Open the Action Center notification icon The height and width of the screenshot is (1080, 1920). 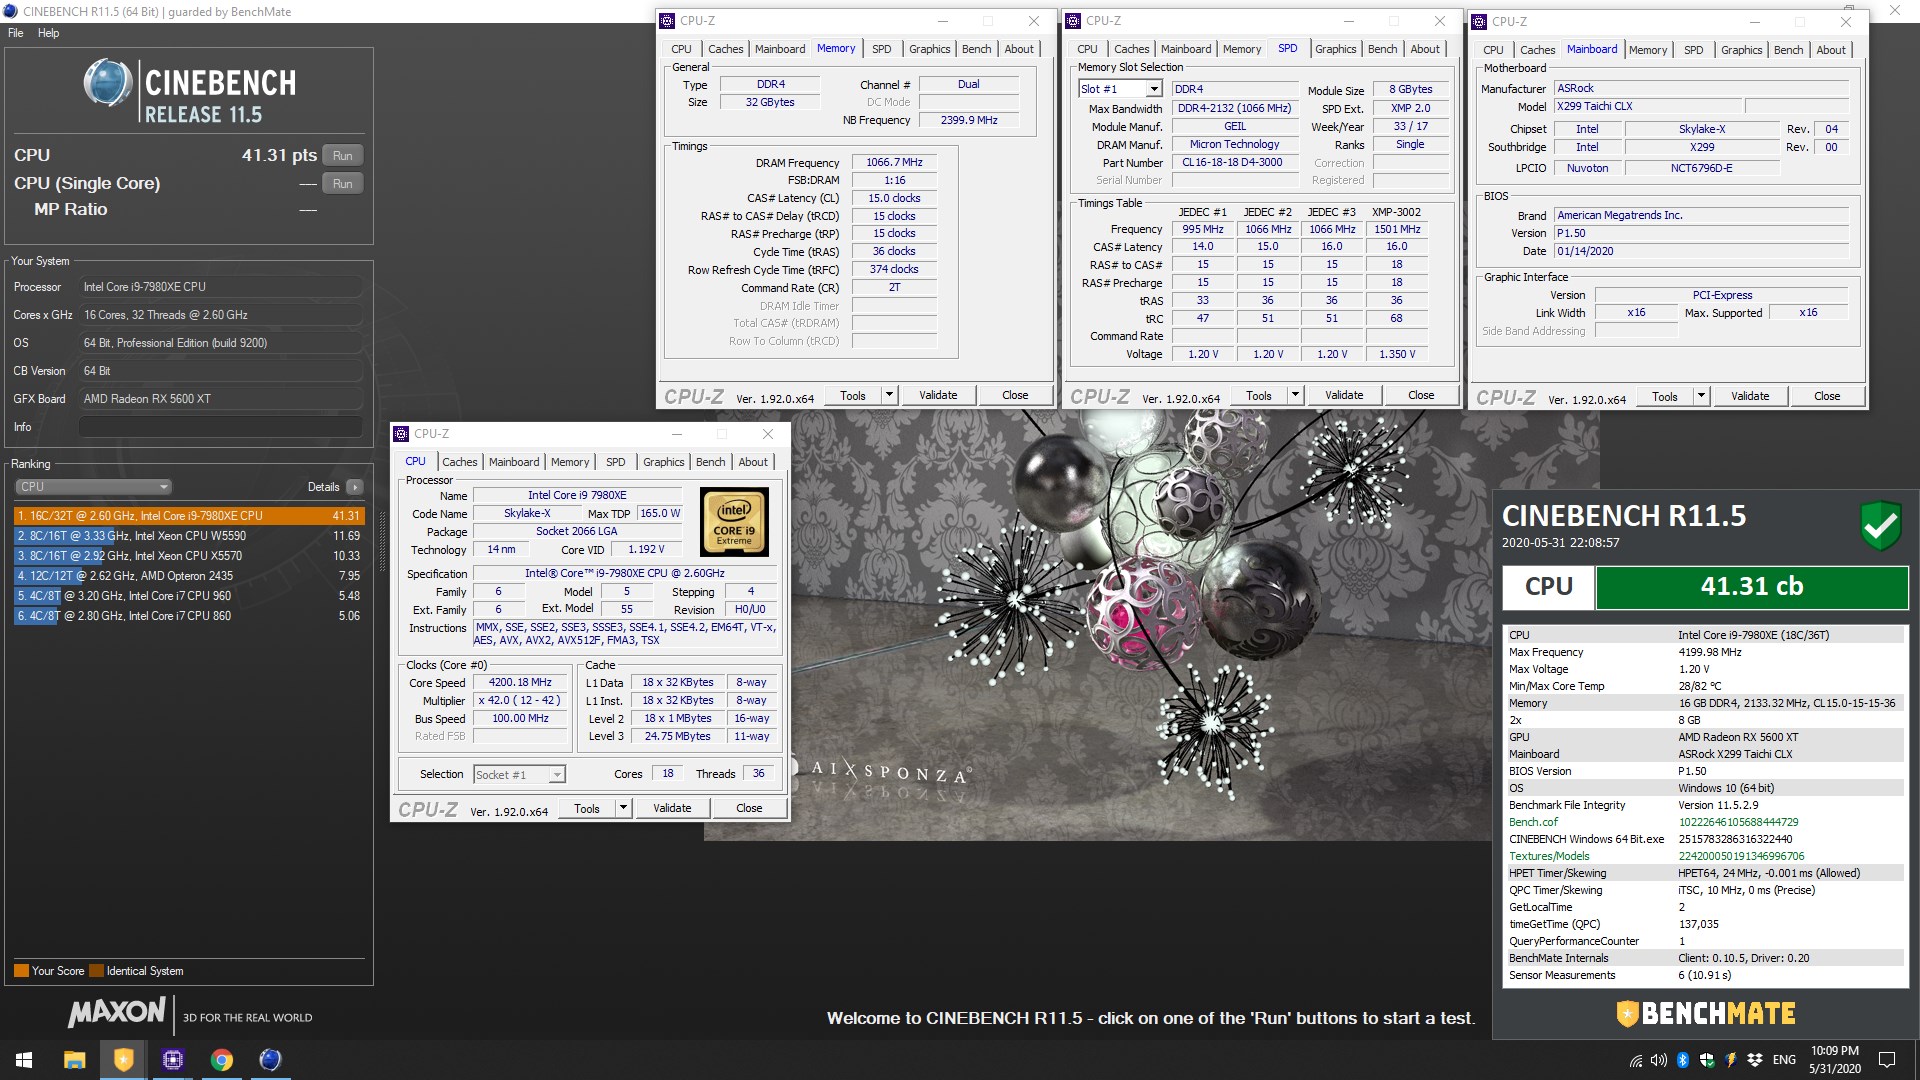1887,1060
